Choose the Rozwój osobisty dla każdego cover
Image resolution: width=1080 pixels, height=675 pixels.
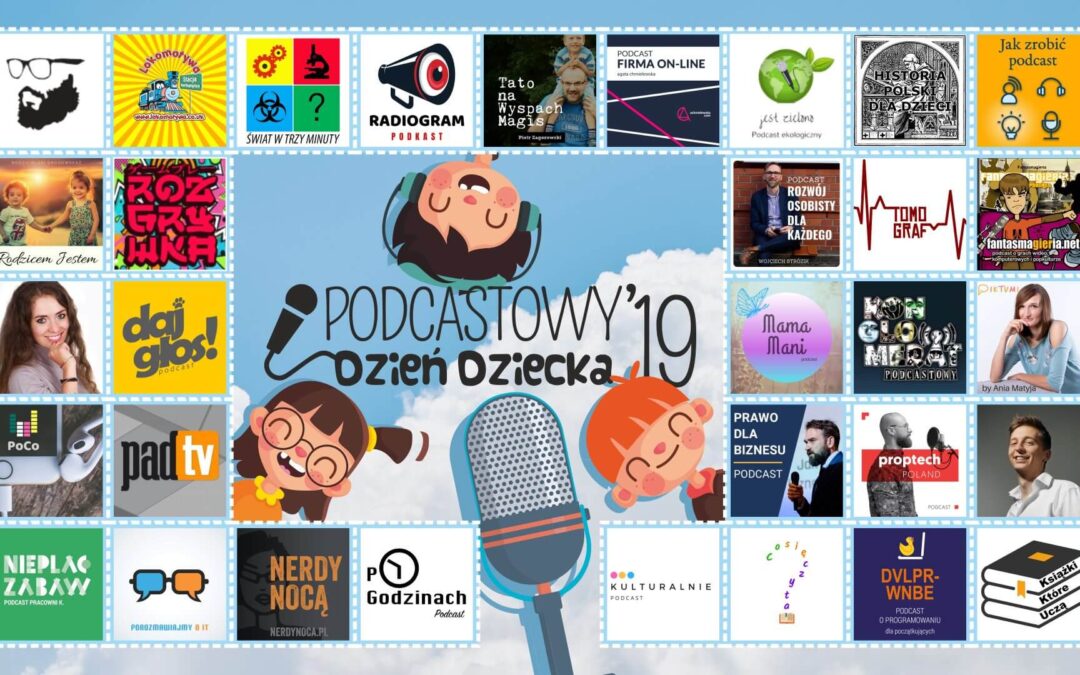[787, 214]
